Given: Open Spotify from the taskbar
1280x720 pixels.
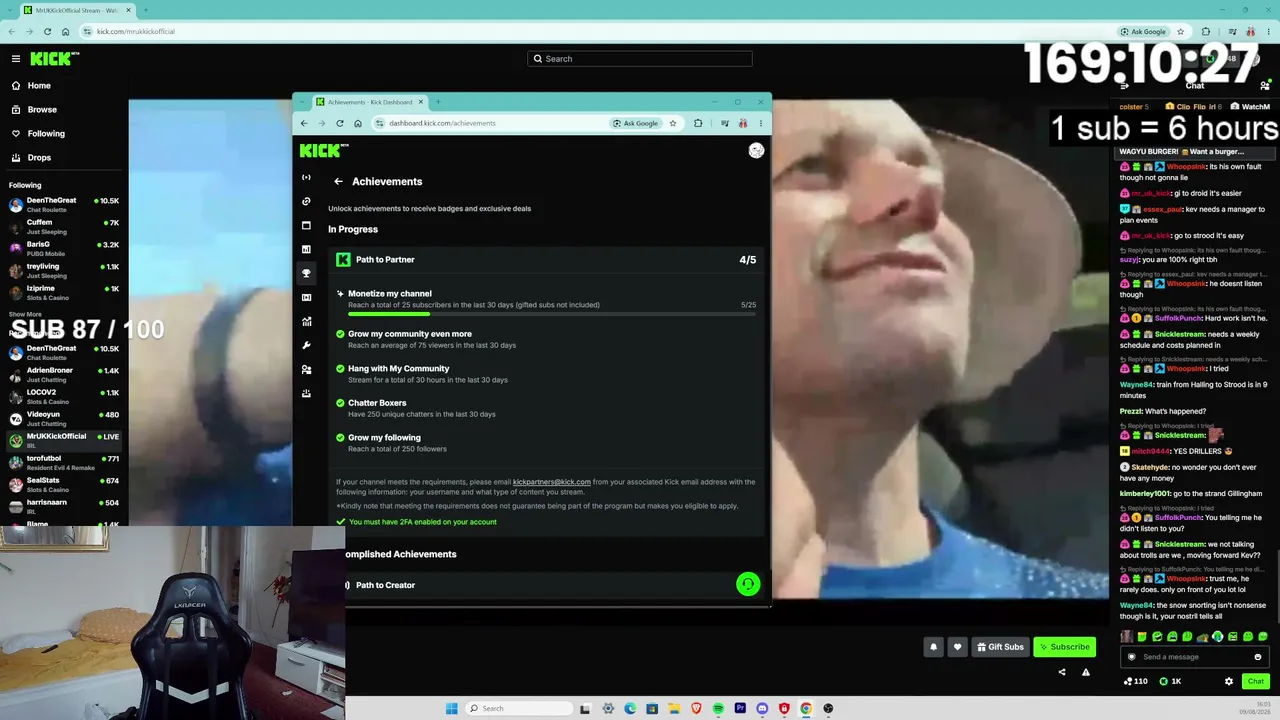Looking at the screenshot, I should pyautogui.click(x=718, y=709).
